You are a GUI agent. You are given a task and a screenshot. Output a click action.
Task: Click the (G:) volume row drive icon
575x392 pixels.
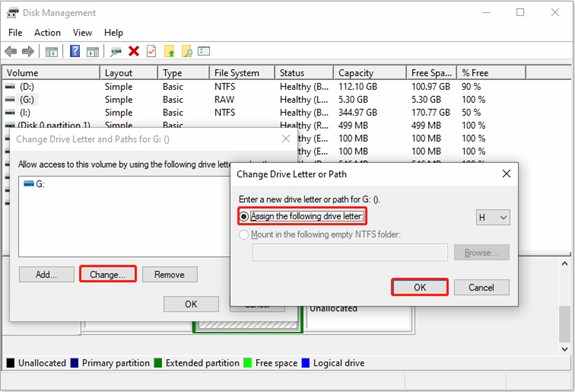[x=10, y=99]
